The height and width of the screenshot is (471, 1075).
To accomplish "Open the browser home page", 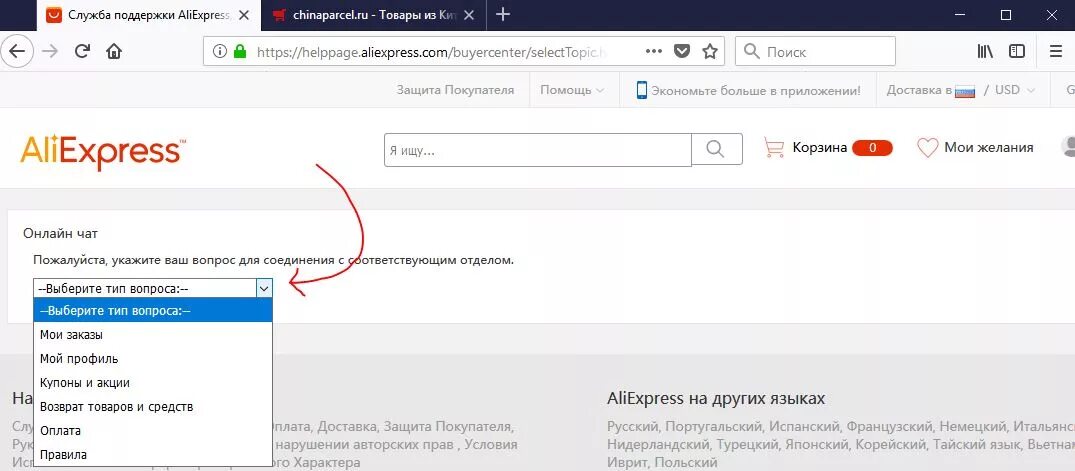I will [114, 51].
